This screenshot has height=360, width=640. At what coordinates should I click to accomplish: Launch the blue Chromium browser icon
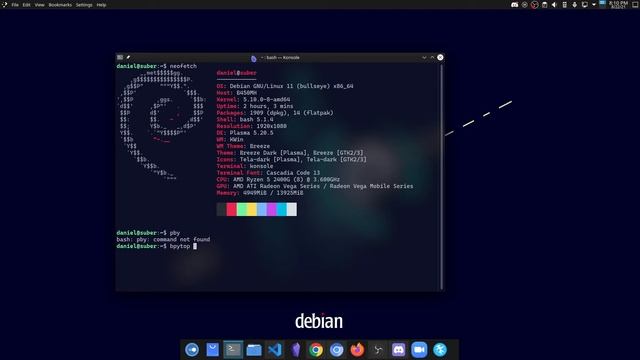337,350
